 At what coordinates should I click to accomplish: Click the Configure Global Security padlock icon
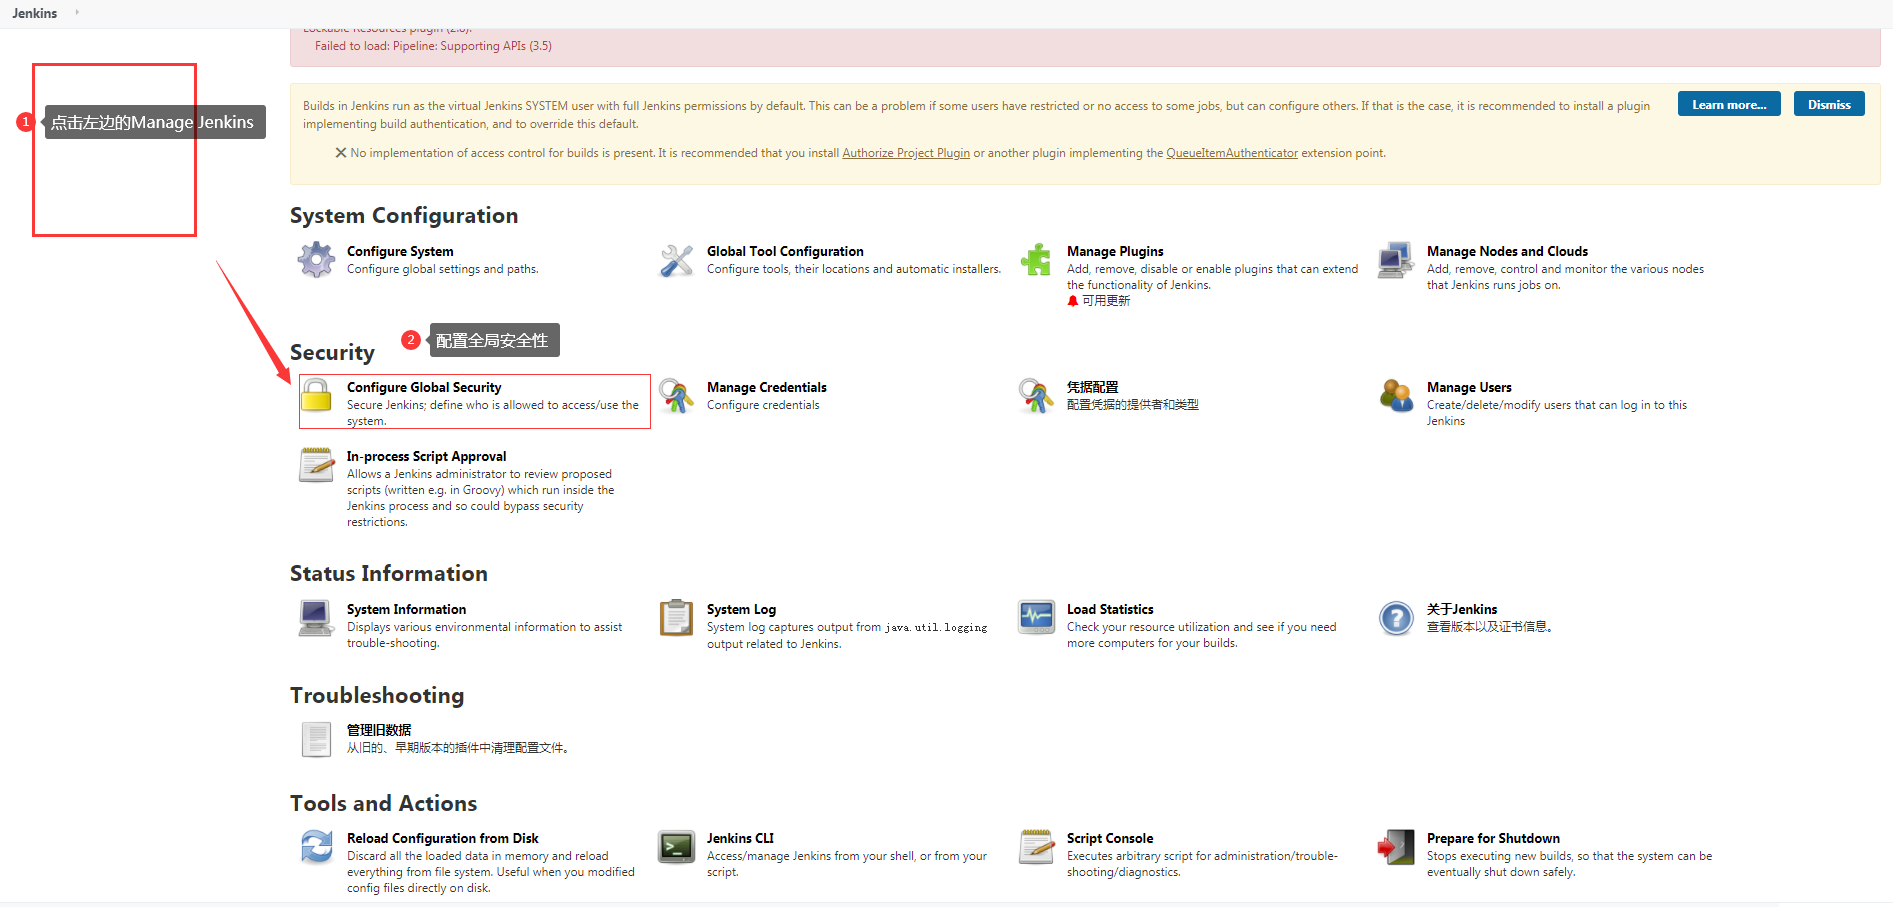pos(316,396)
